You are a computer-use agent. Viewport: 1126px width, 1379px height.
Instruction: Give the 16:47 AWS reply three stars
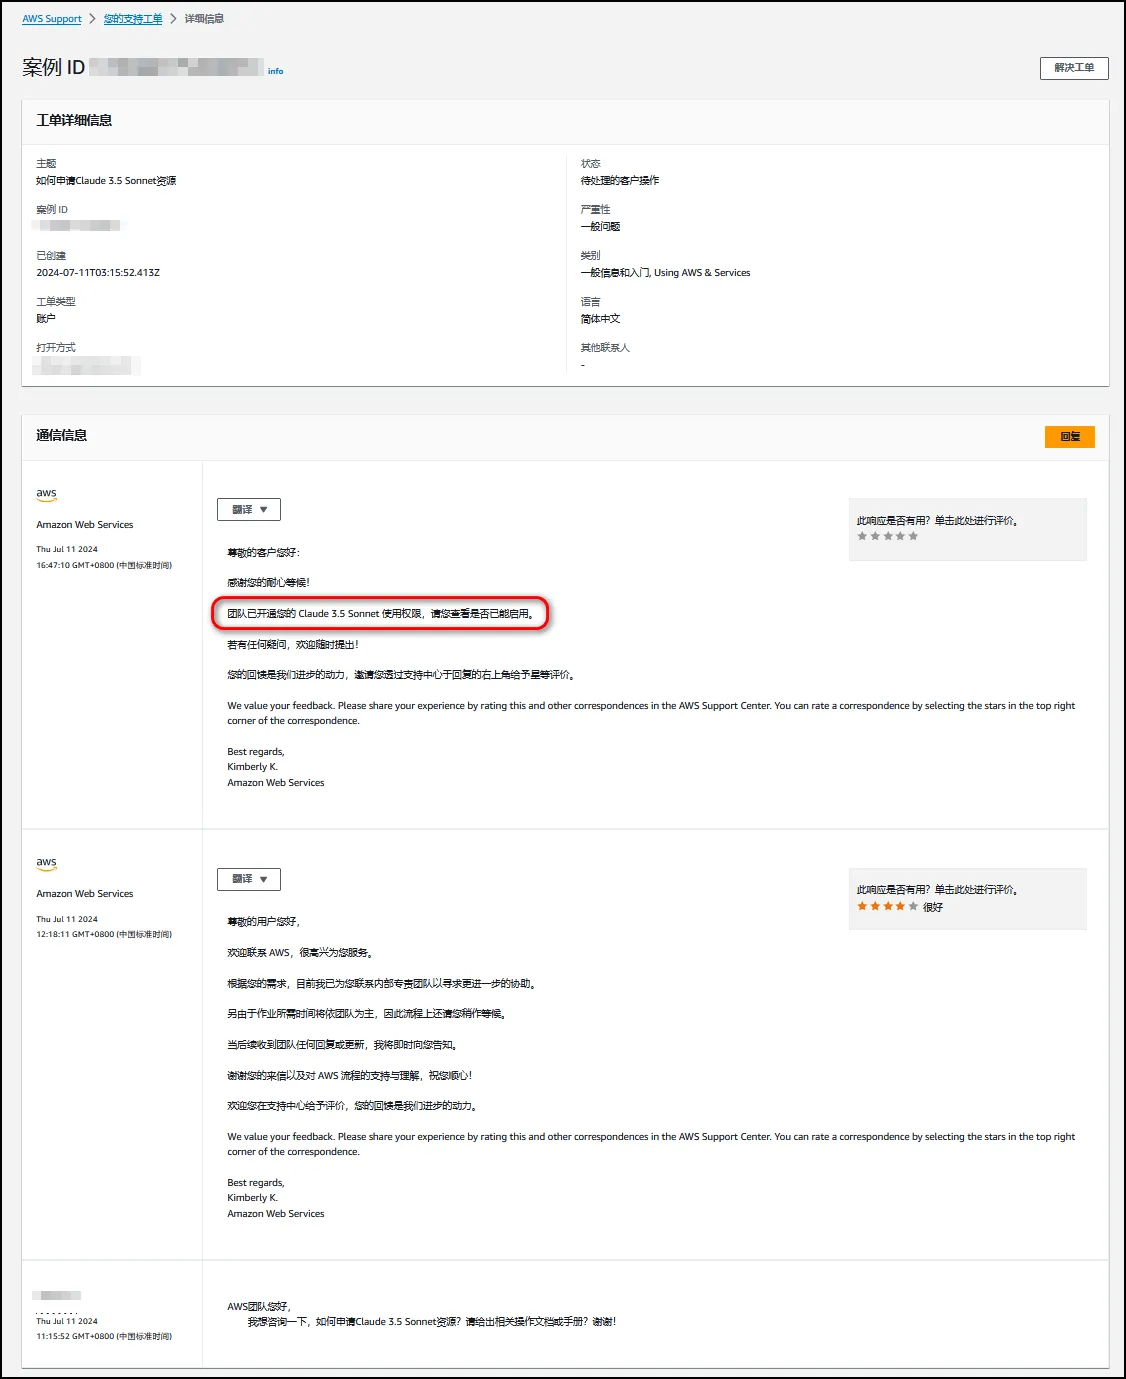click(x=888, y=536)
